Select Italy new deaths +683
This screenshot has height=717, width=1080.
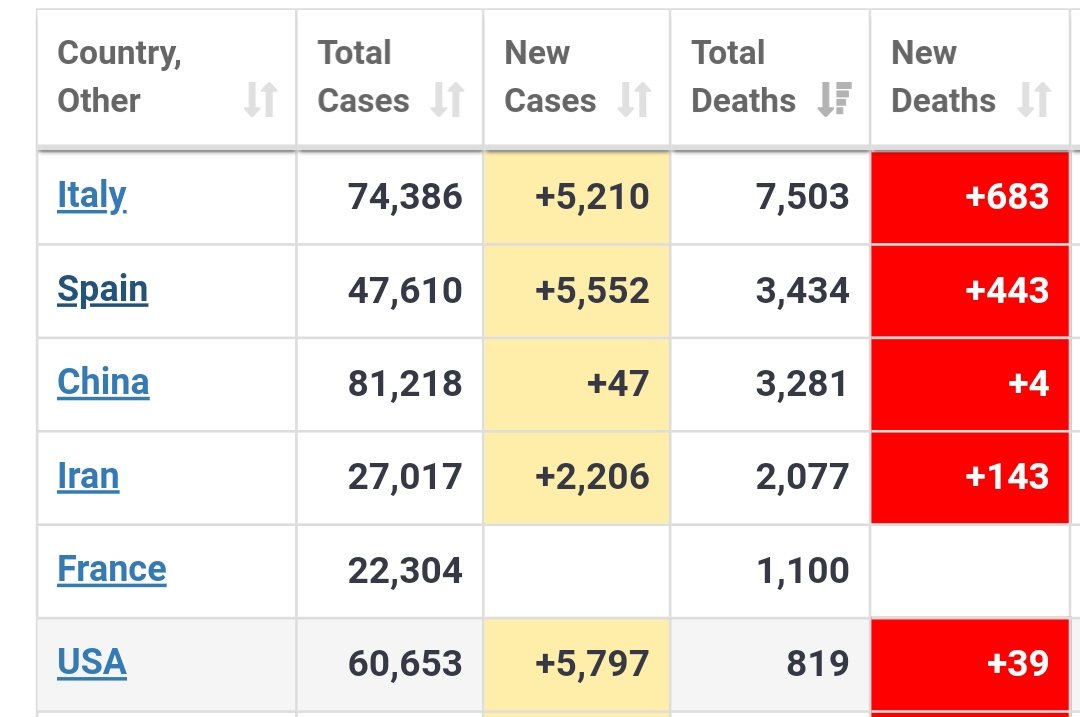click(x=1007, y=197)
